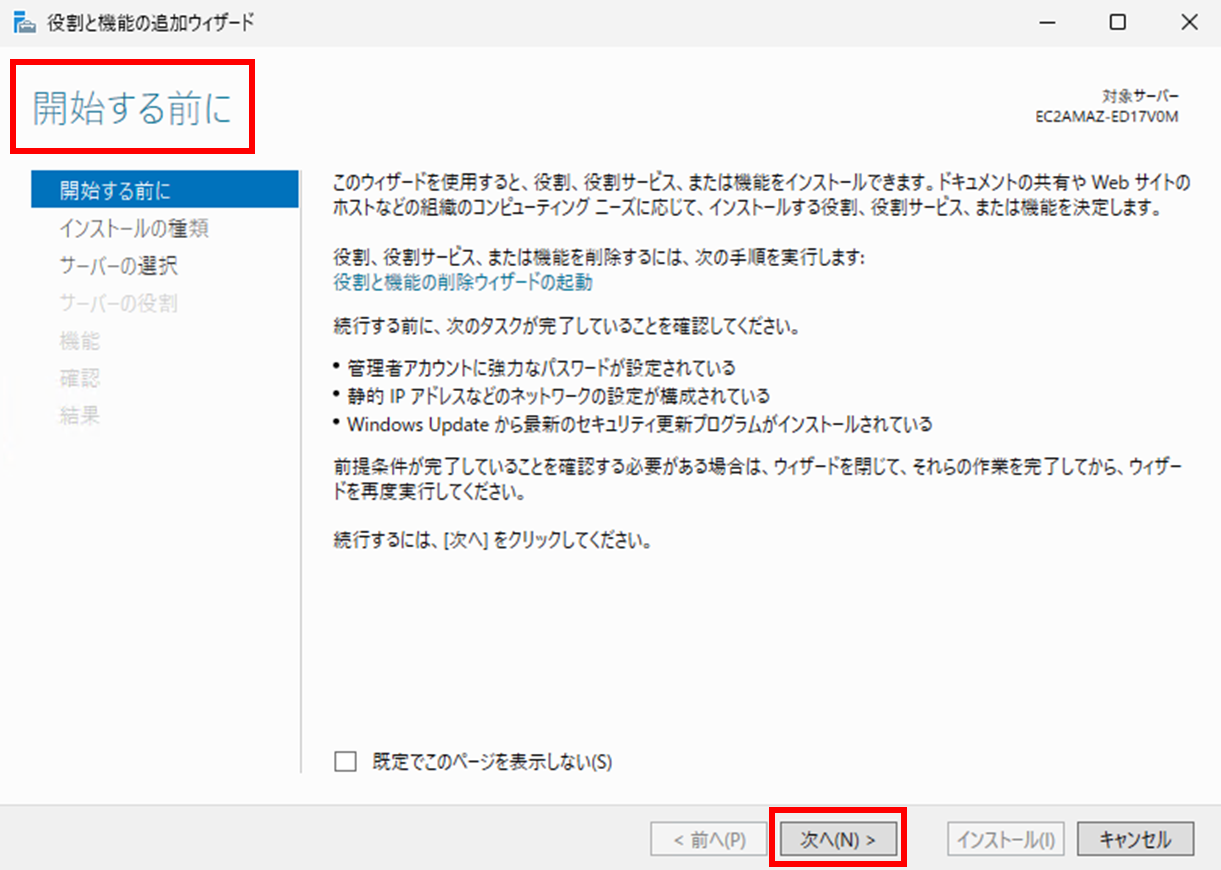Image resolution: width=1221 pixels, height=870 pixels.
Task: Click the wizard icon in the title bar
Action: (x=24, y=23)
